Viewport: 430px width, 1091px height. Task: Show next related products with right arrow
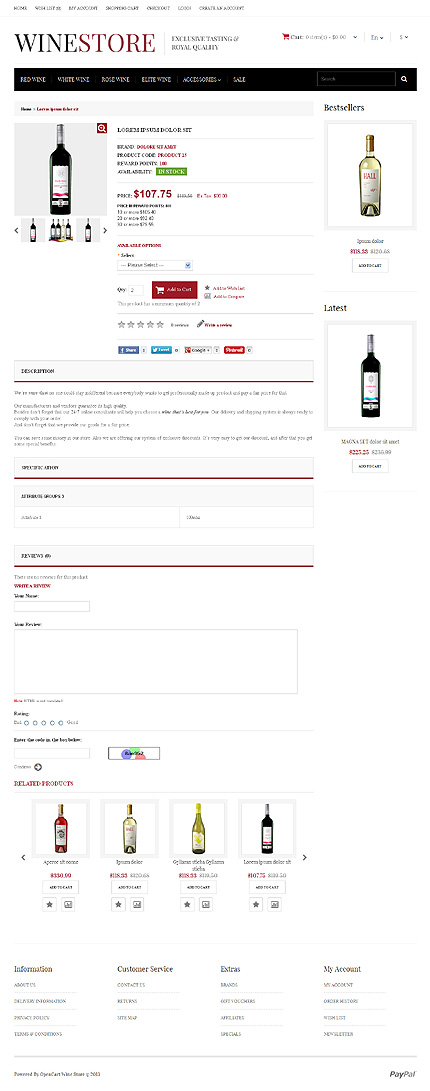pos(304,857)
